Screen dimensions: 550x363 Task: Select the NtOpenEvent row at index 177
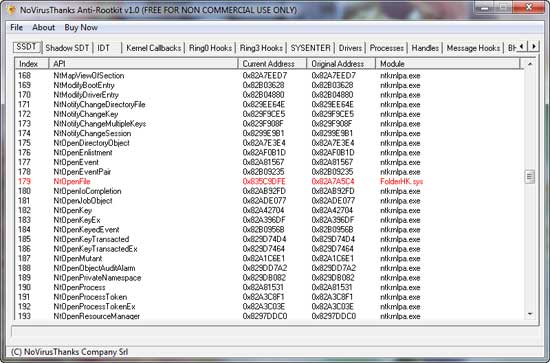269,162
